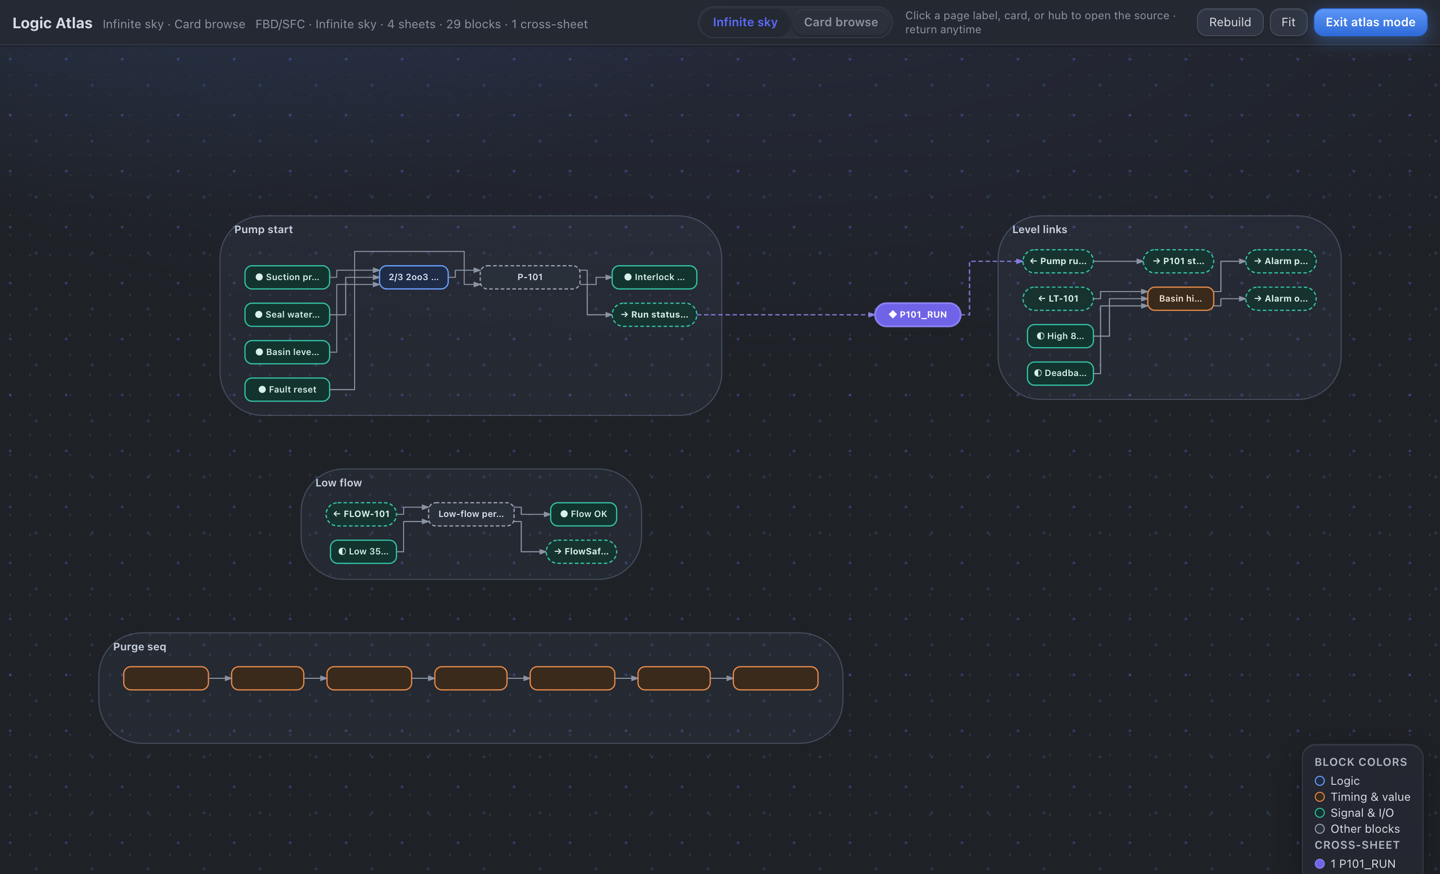Screen dimensions: 1440x874
Task: Switch to the Card browse tab
Action: (841, 22)
